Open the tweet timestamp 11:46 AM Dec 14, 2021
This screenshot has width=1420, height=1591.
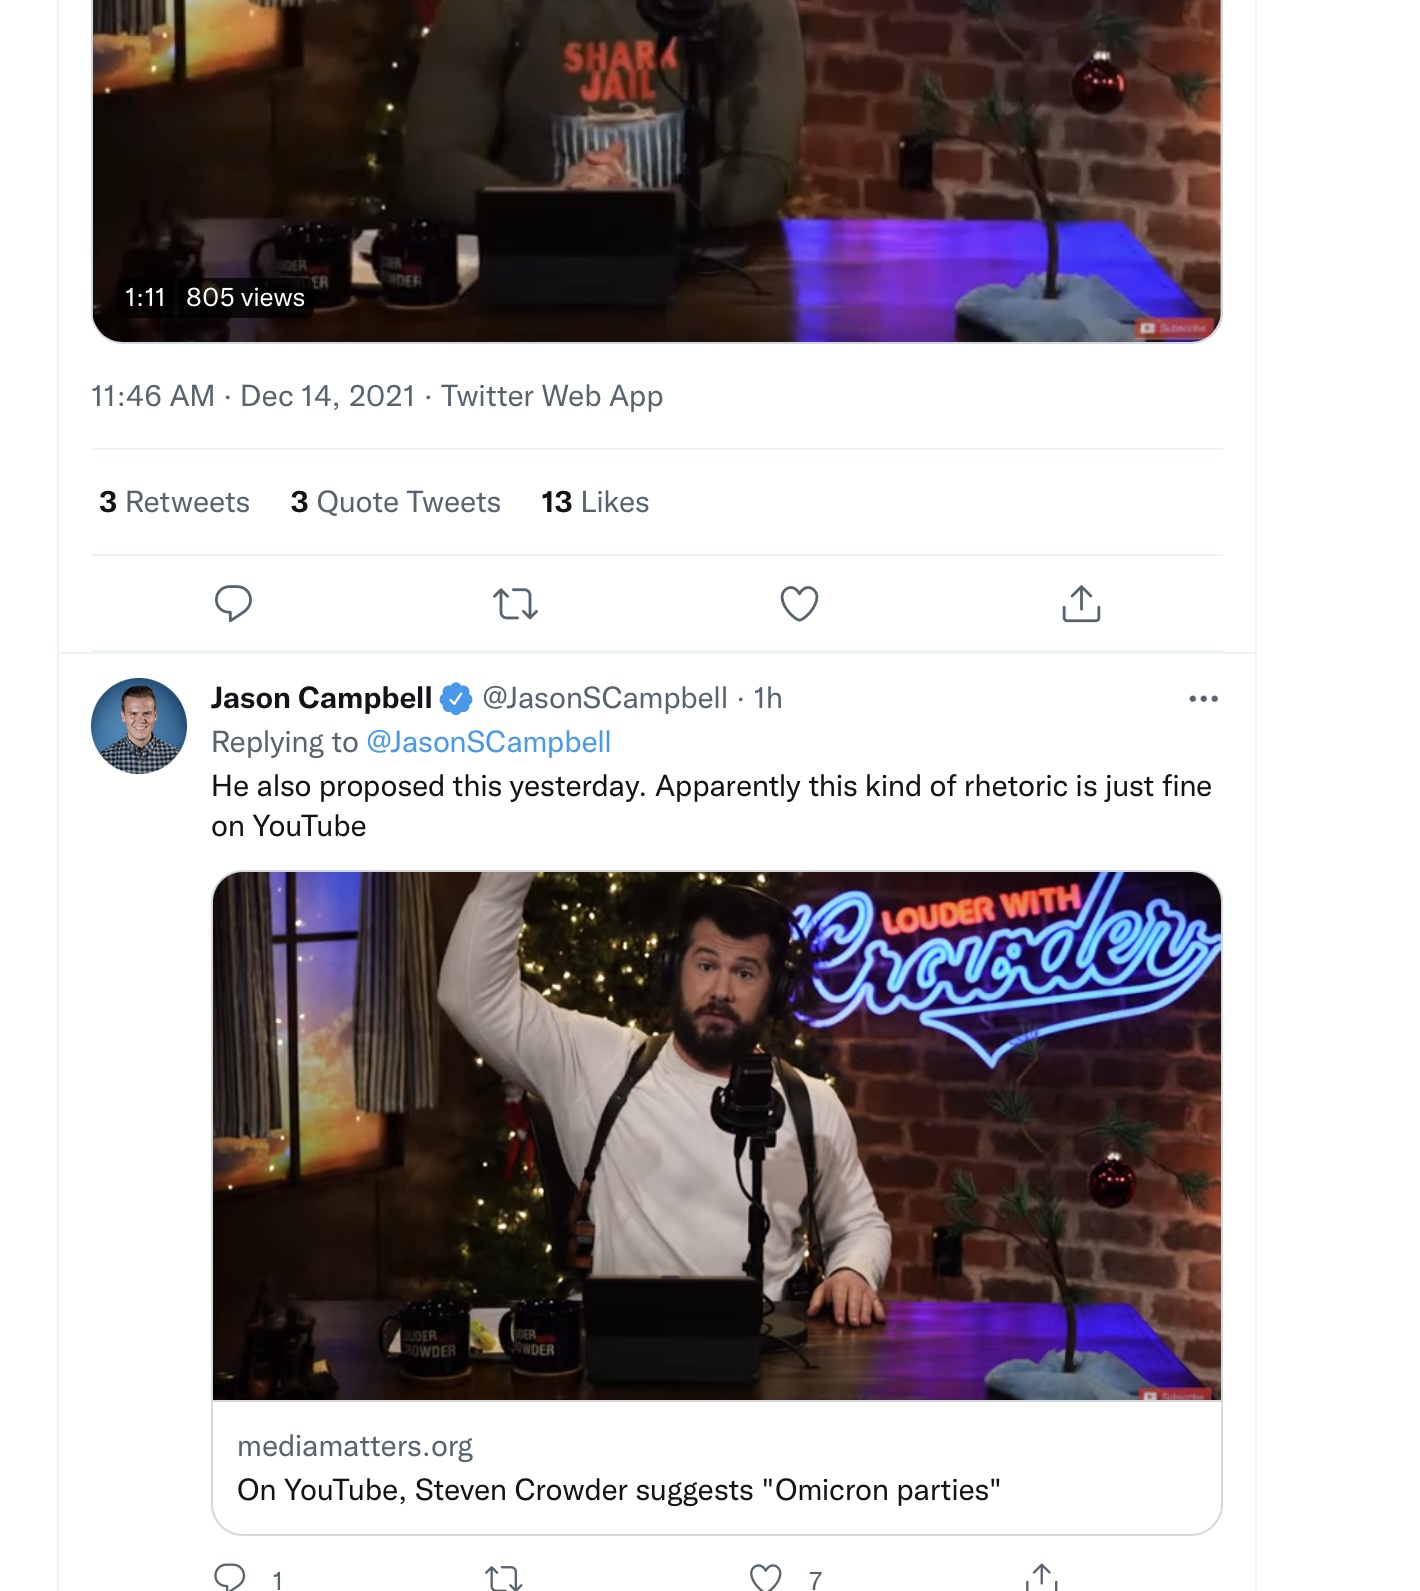coord(253,396)
